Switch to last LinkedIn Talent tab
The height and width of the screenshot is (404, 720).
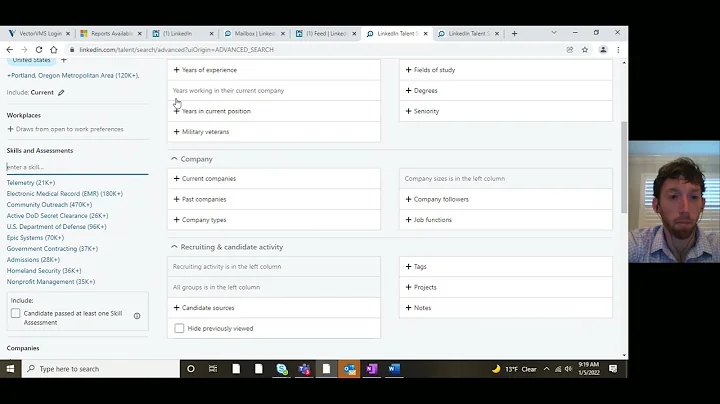pyautogui.click(x=467, y=34)
